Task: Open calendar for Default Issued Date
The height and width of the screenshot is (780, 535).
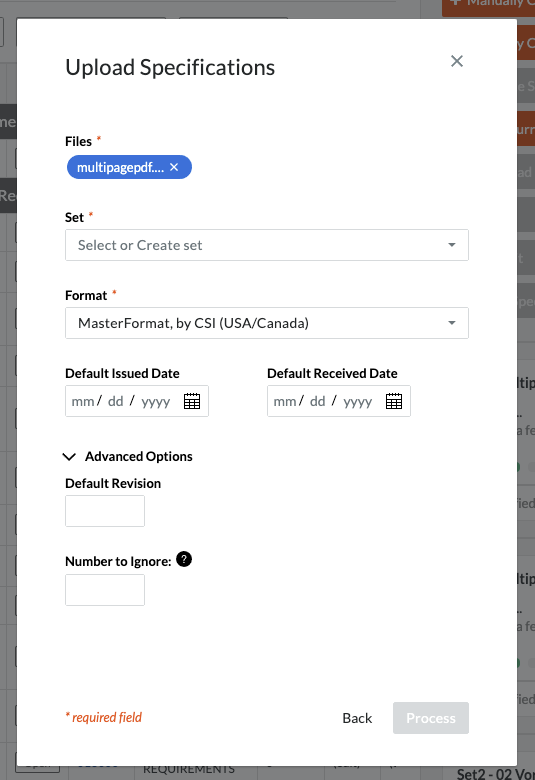Action: tap(192, 401)
